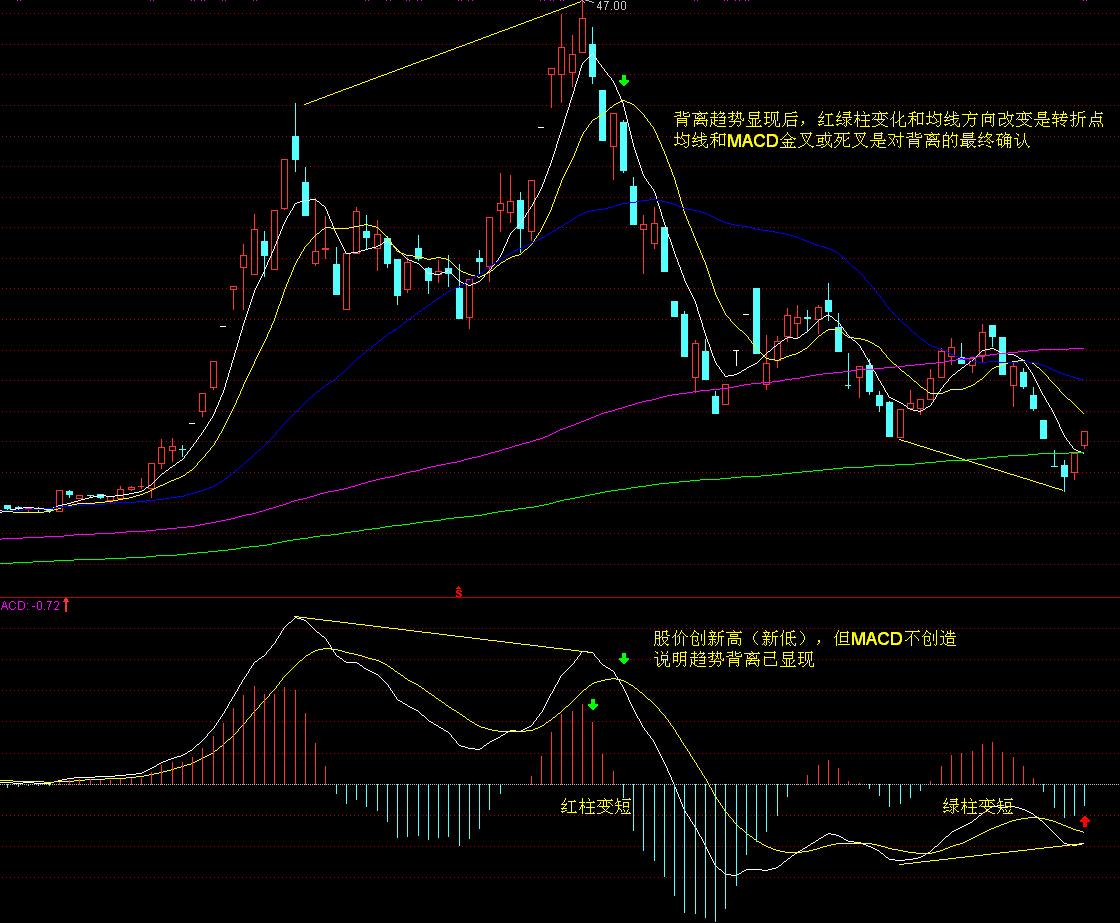The image size is (1120, 923).
Task: Click the red up arrow at the MACD lower right
Action: (1085, 822)
